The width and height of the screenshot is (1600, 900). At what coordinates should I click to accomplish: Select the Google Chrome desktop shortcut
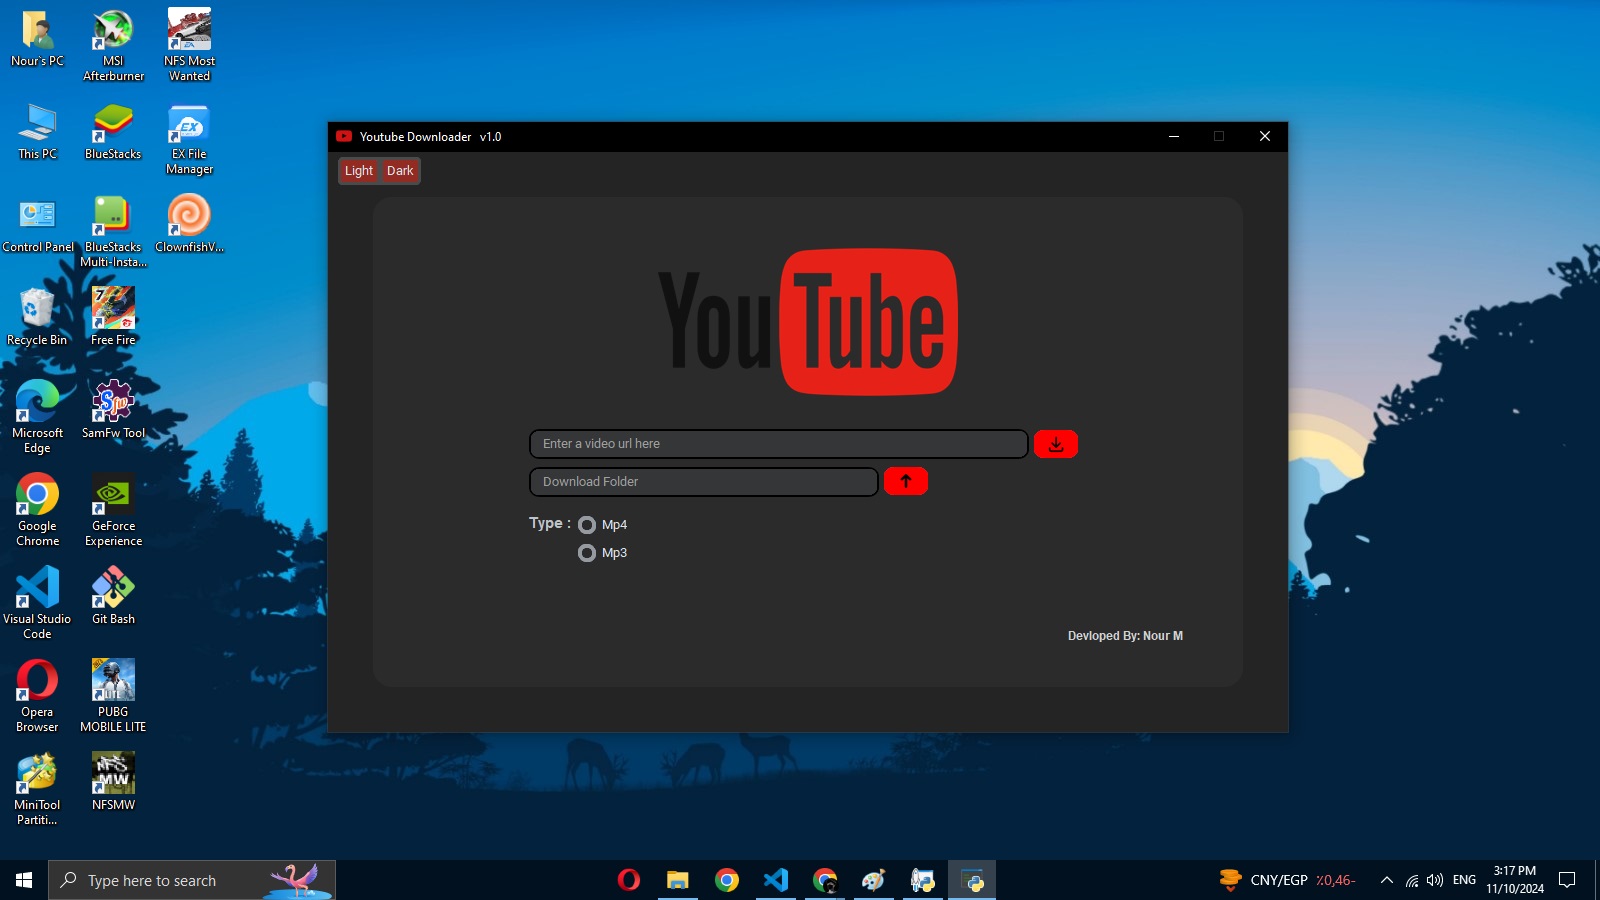click(37, 512)
